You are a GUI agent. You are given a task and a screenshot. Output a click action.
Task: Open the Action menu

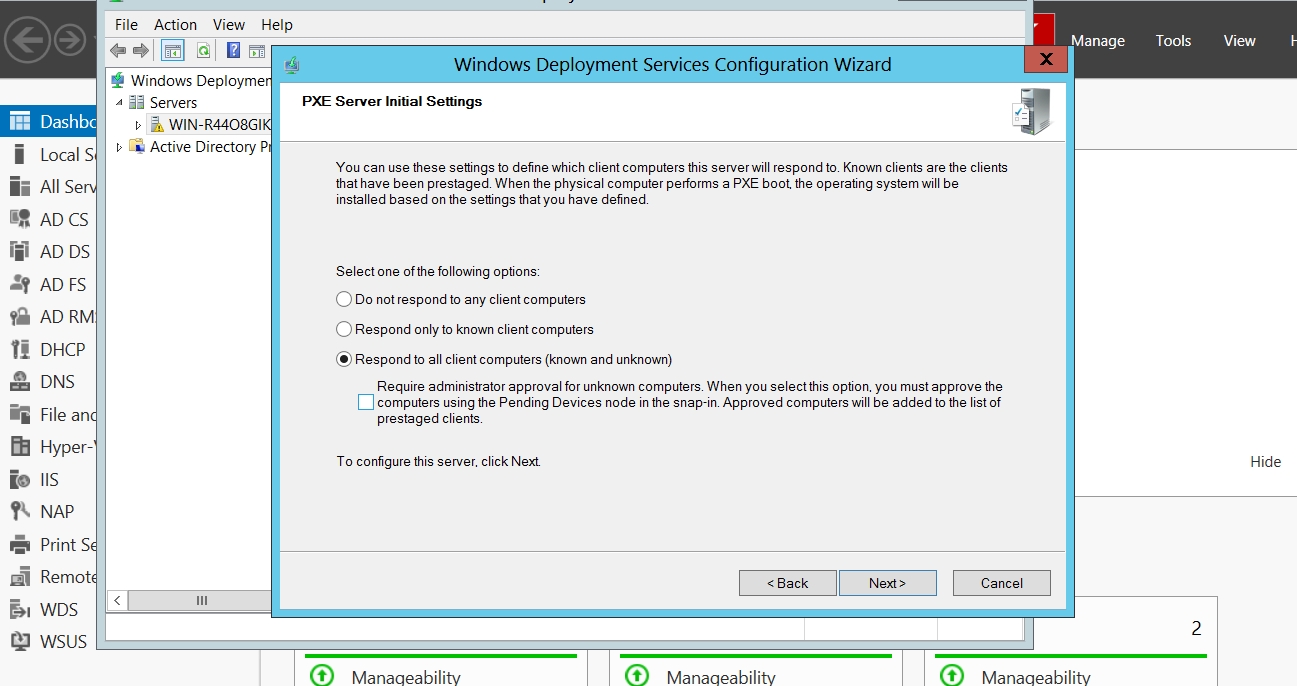[x=175, y=24]
